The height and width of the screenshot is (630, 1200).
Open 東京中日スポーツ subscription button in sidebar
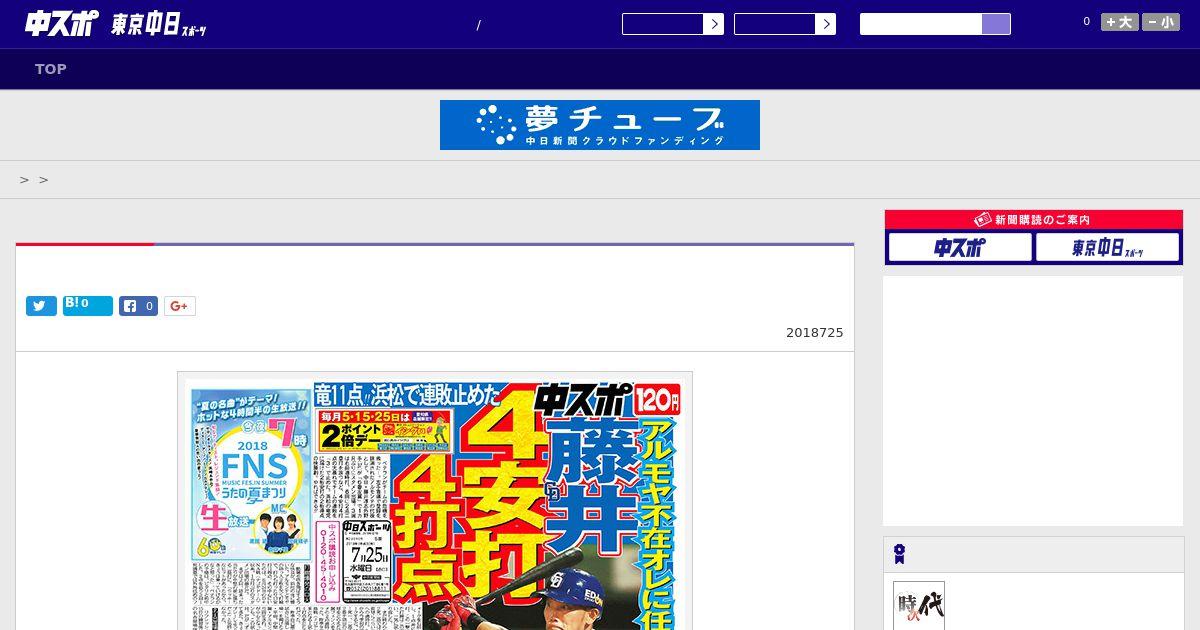click(x=1107, y=247)
